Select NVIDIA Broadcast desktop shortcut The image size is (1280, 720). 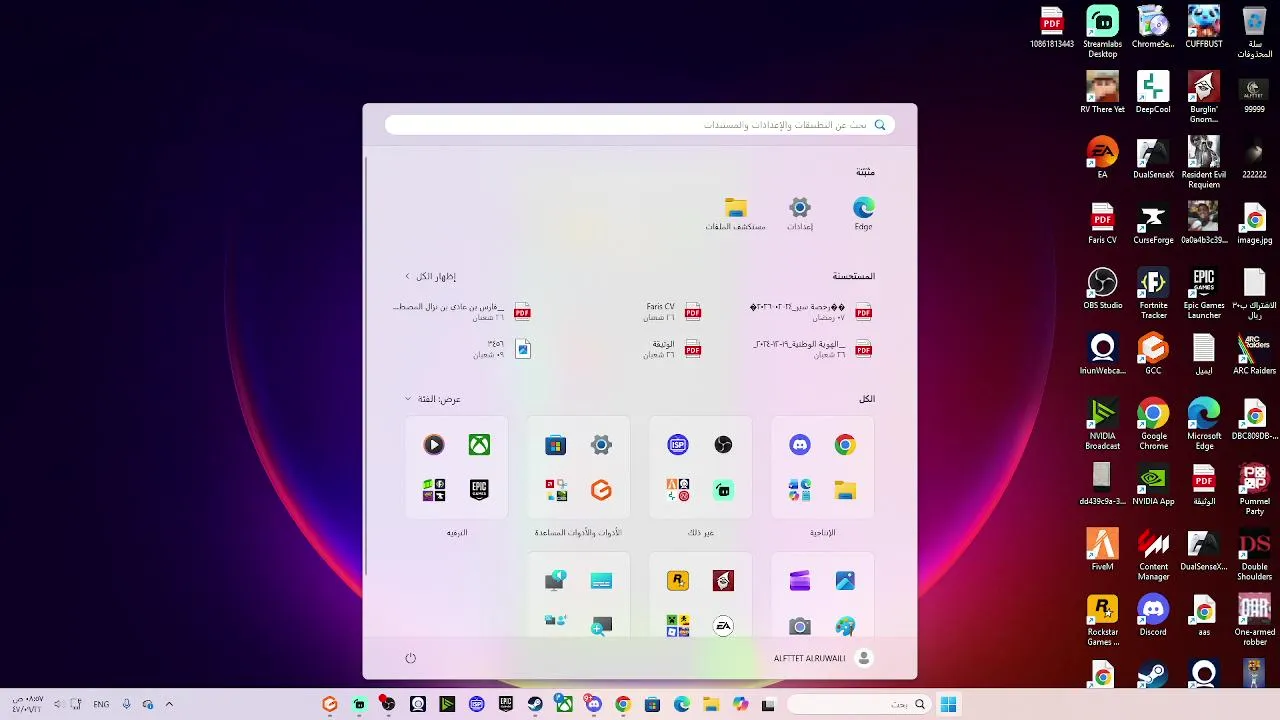tap(1102, 425)
